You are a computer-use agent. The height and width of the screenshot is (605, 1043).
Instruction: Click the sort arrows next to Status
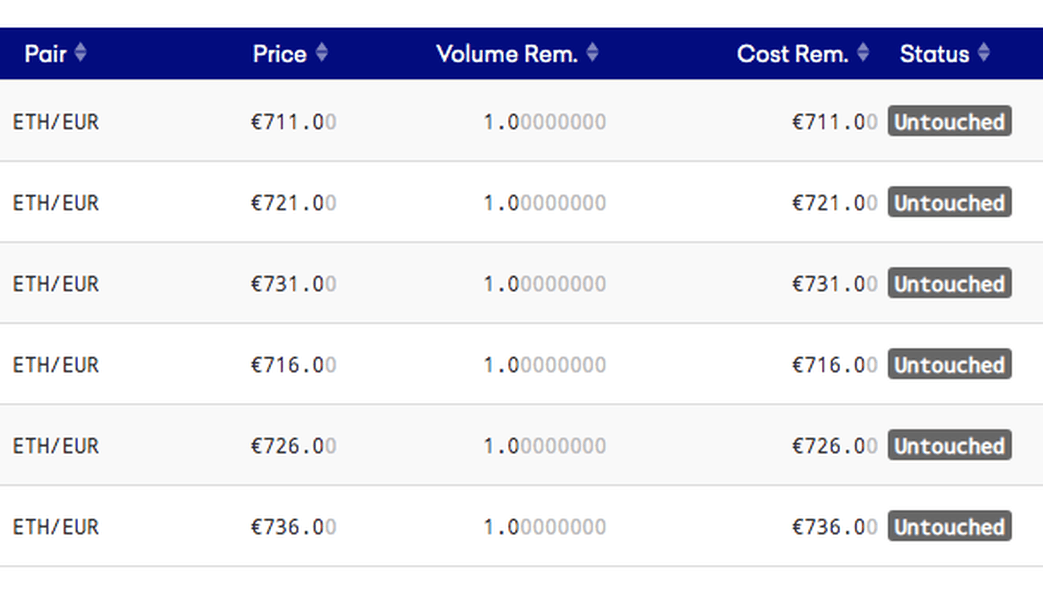click(984, 53)
